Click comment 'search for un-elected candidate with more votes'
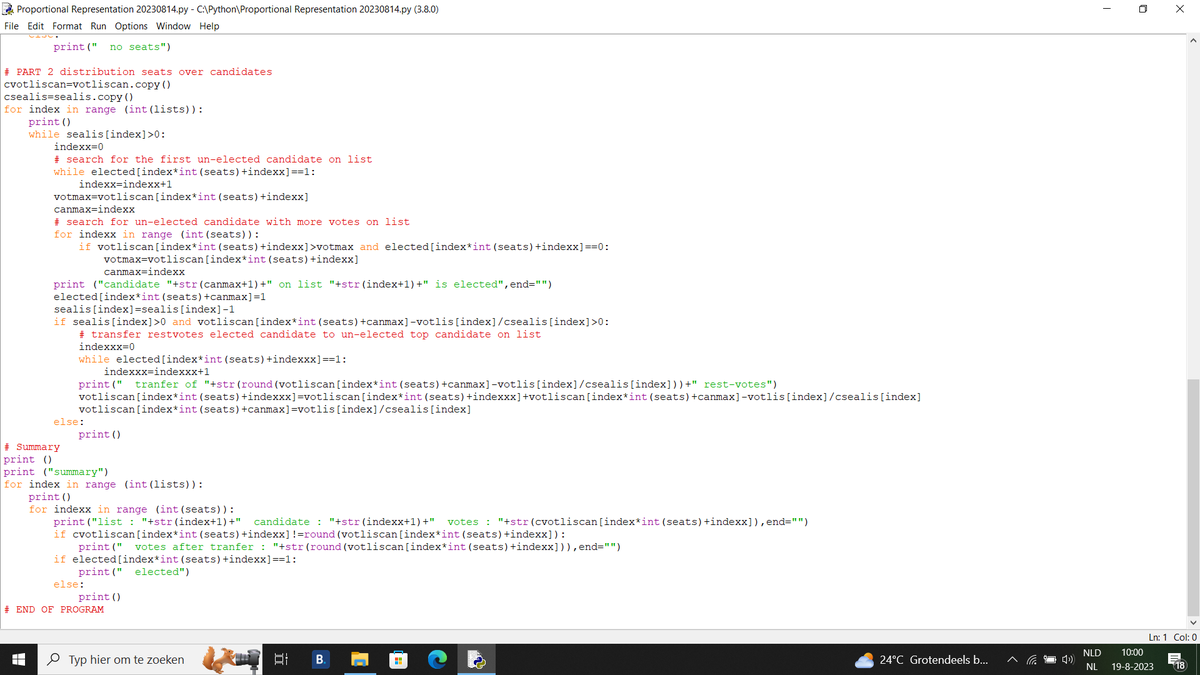Viewport: 1200px width, 675px height. (232, 222)
